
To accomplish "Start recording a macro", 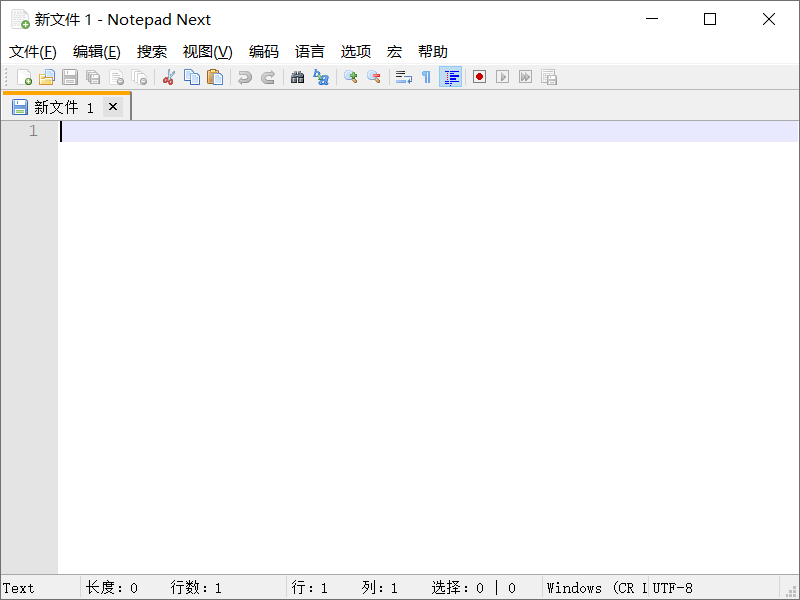I will point(479,77).
